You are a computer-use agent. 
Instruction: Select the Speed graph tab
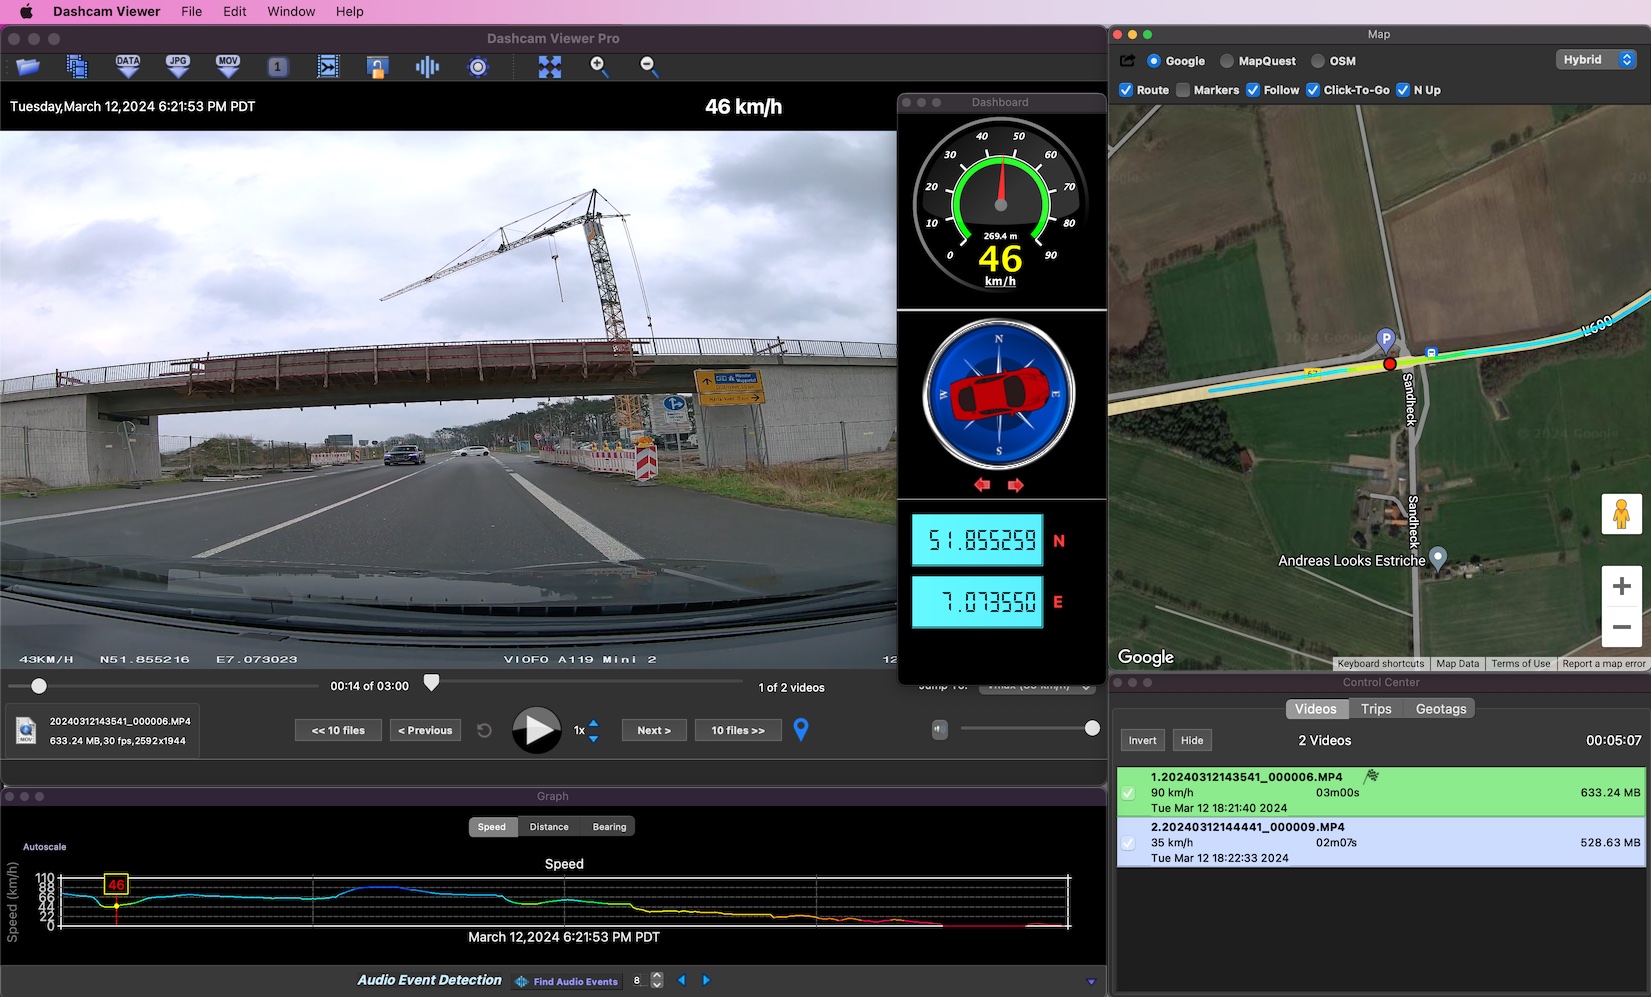[492, 827]
